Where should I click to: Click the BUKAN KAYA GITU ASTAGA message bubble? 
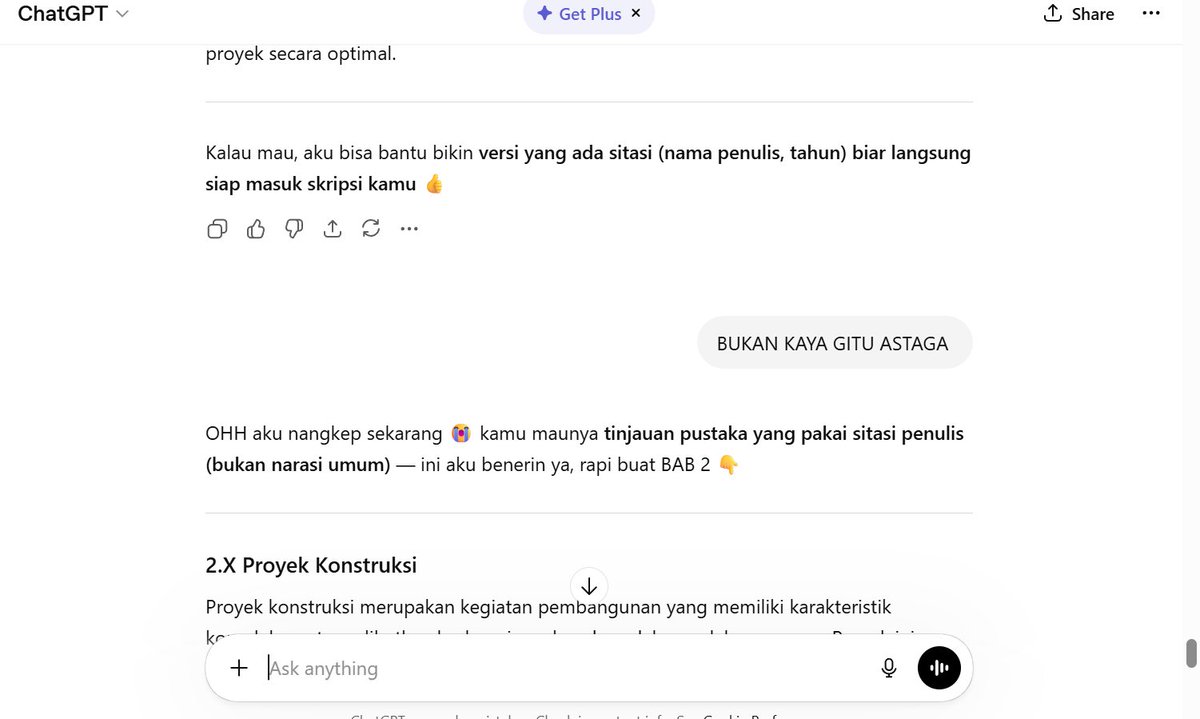pyautogui.click(x=834, y=343)
